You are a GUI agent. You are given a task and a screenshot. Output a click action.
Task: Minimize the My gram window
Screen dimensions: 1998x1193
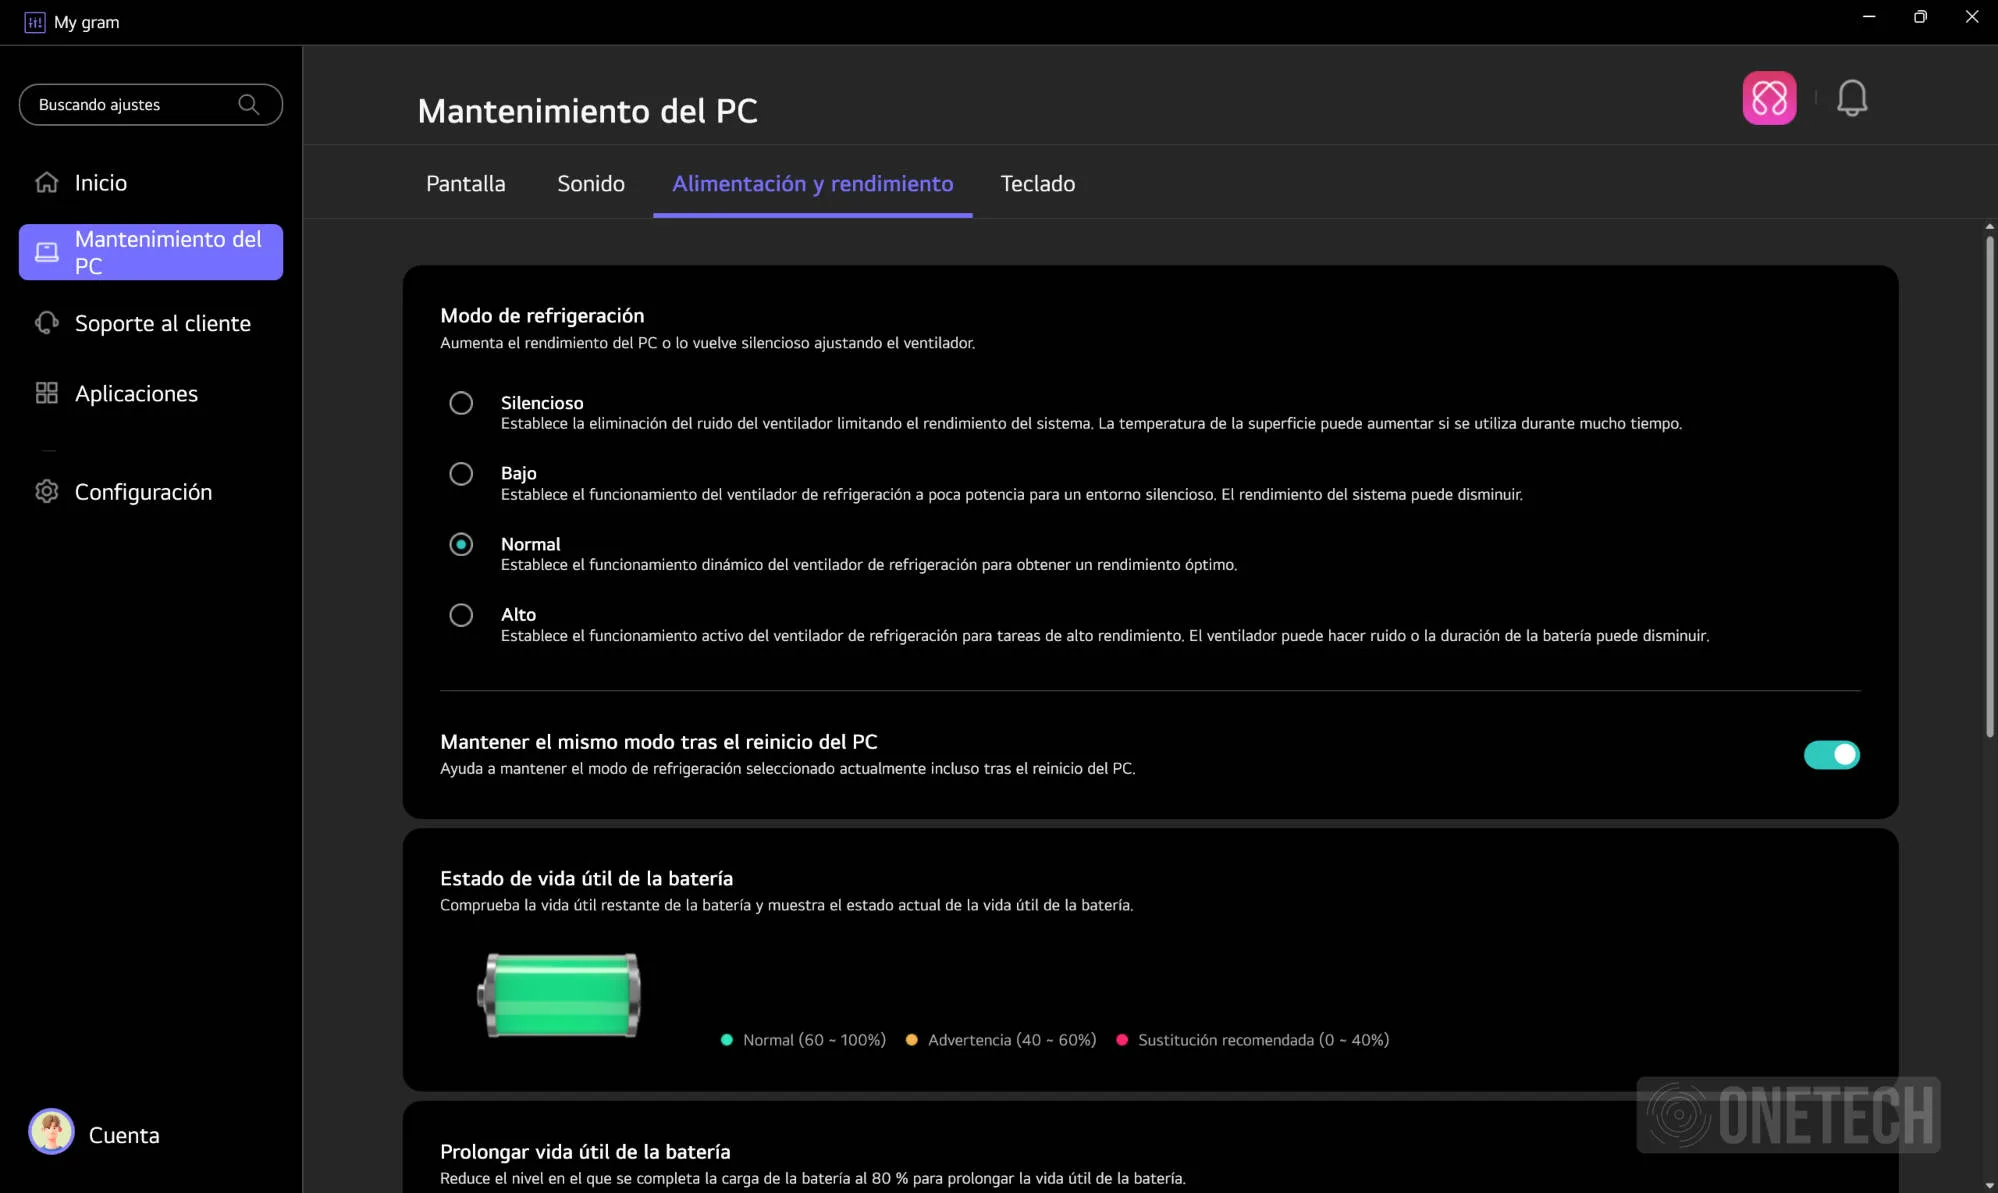1869,17
